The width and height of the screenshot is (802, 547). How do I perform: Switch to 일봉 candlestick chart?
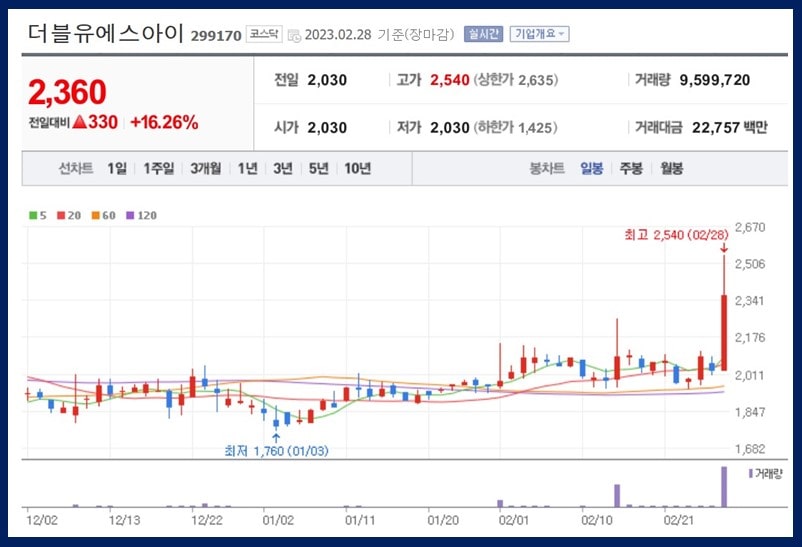[x=592, y=168]
